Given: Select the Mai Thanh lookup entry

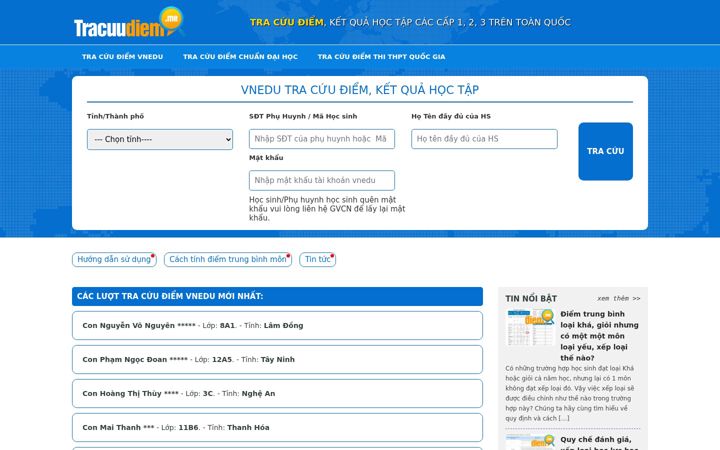Looking at the screenshot, I should click(277, 428).
